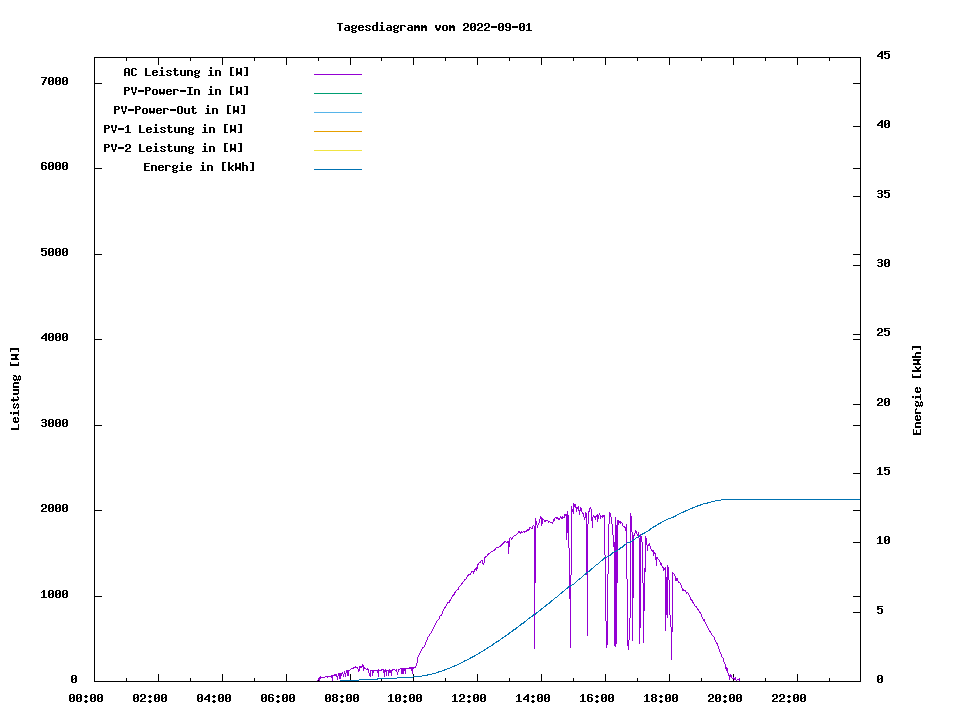Click the right axis title "Energie [kWh]"

pos(918,390)
